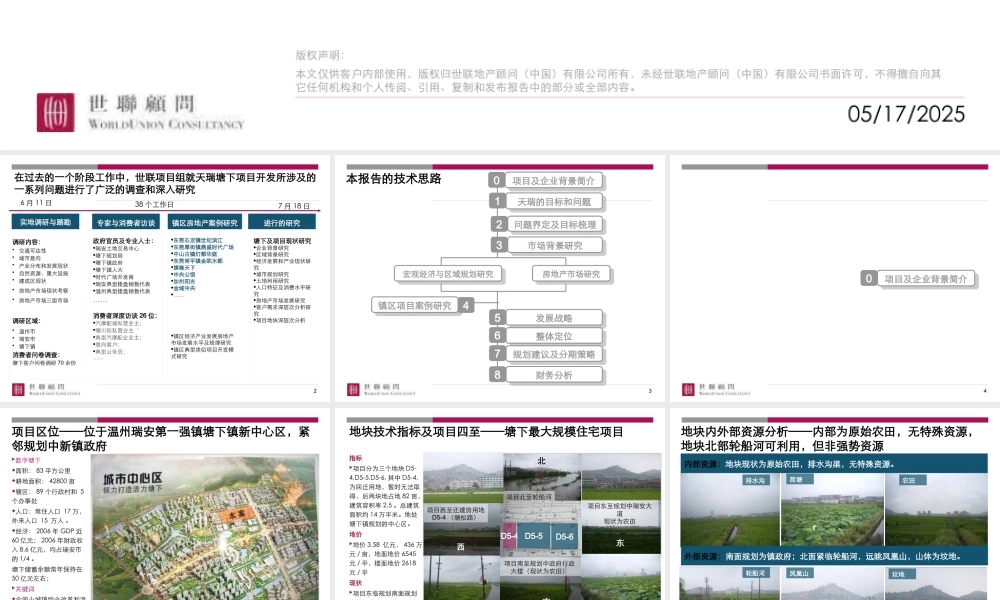The image size is (1000, 600).
Task: Click the 38个工作日 timeline label
Action: [x=154, y=205]
